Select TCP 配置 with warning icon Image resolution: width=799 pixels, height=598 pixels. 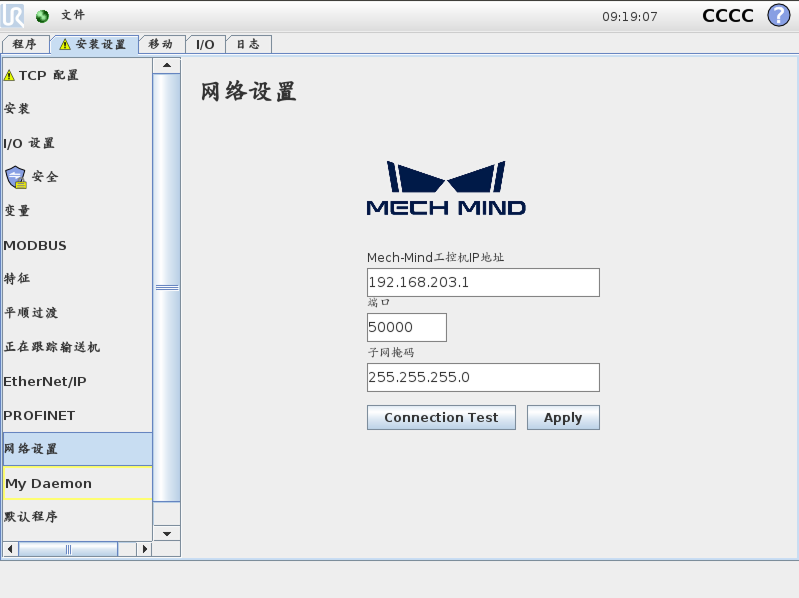pyautogui.click(x=42, y=75)
